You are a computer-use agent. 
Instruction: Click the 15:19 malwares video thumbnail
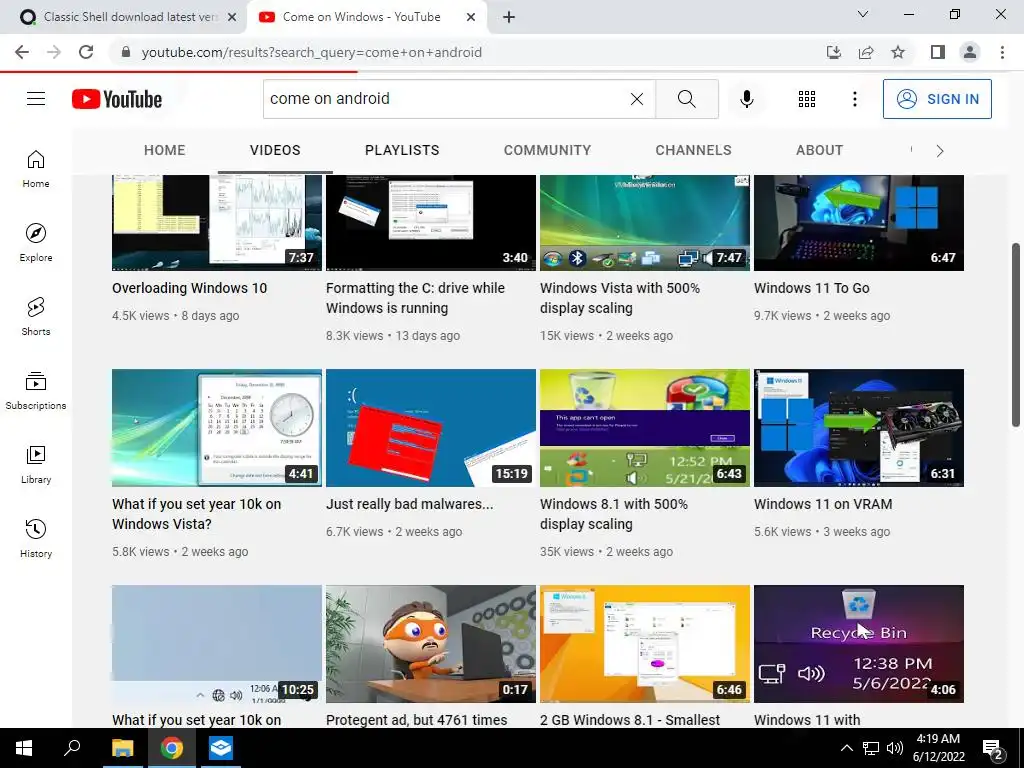point(431,428)
